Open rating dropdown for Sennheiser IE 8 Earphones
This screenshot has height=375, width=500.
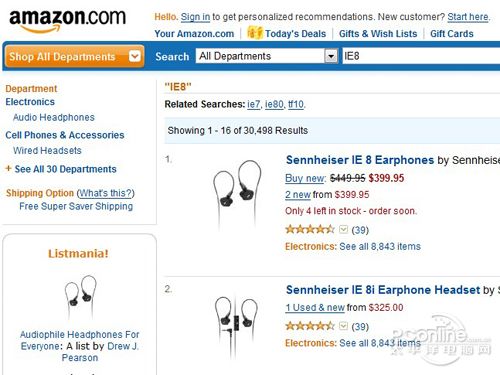pyautogui.click(x=343, y=229)
